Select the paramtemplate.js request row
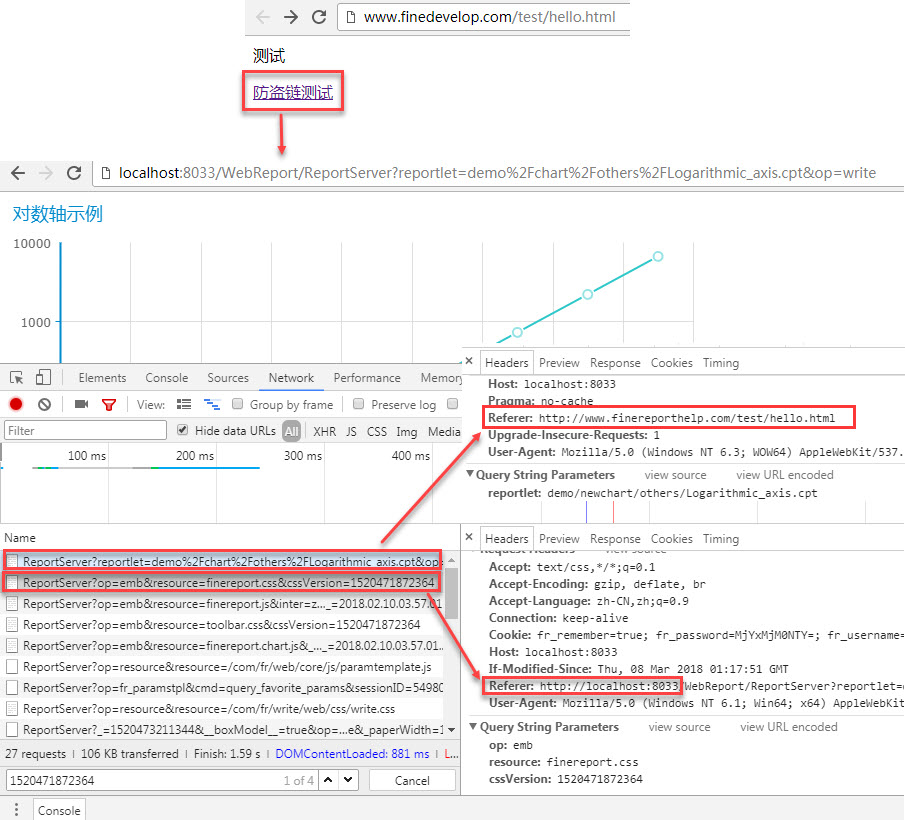The image size is (905, 820). [x=223, y=667]
